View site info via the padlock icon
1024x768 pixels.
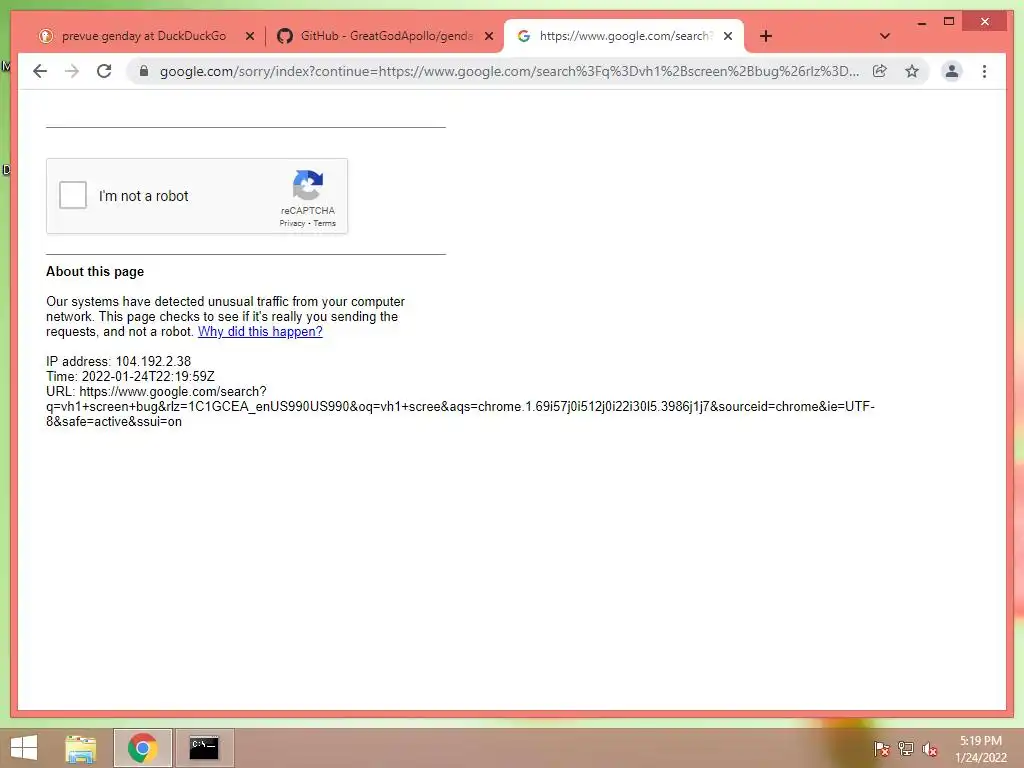click(x=144, y=71)
